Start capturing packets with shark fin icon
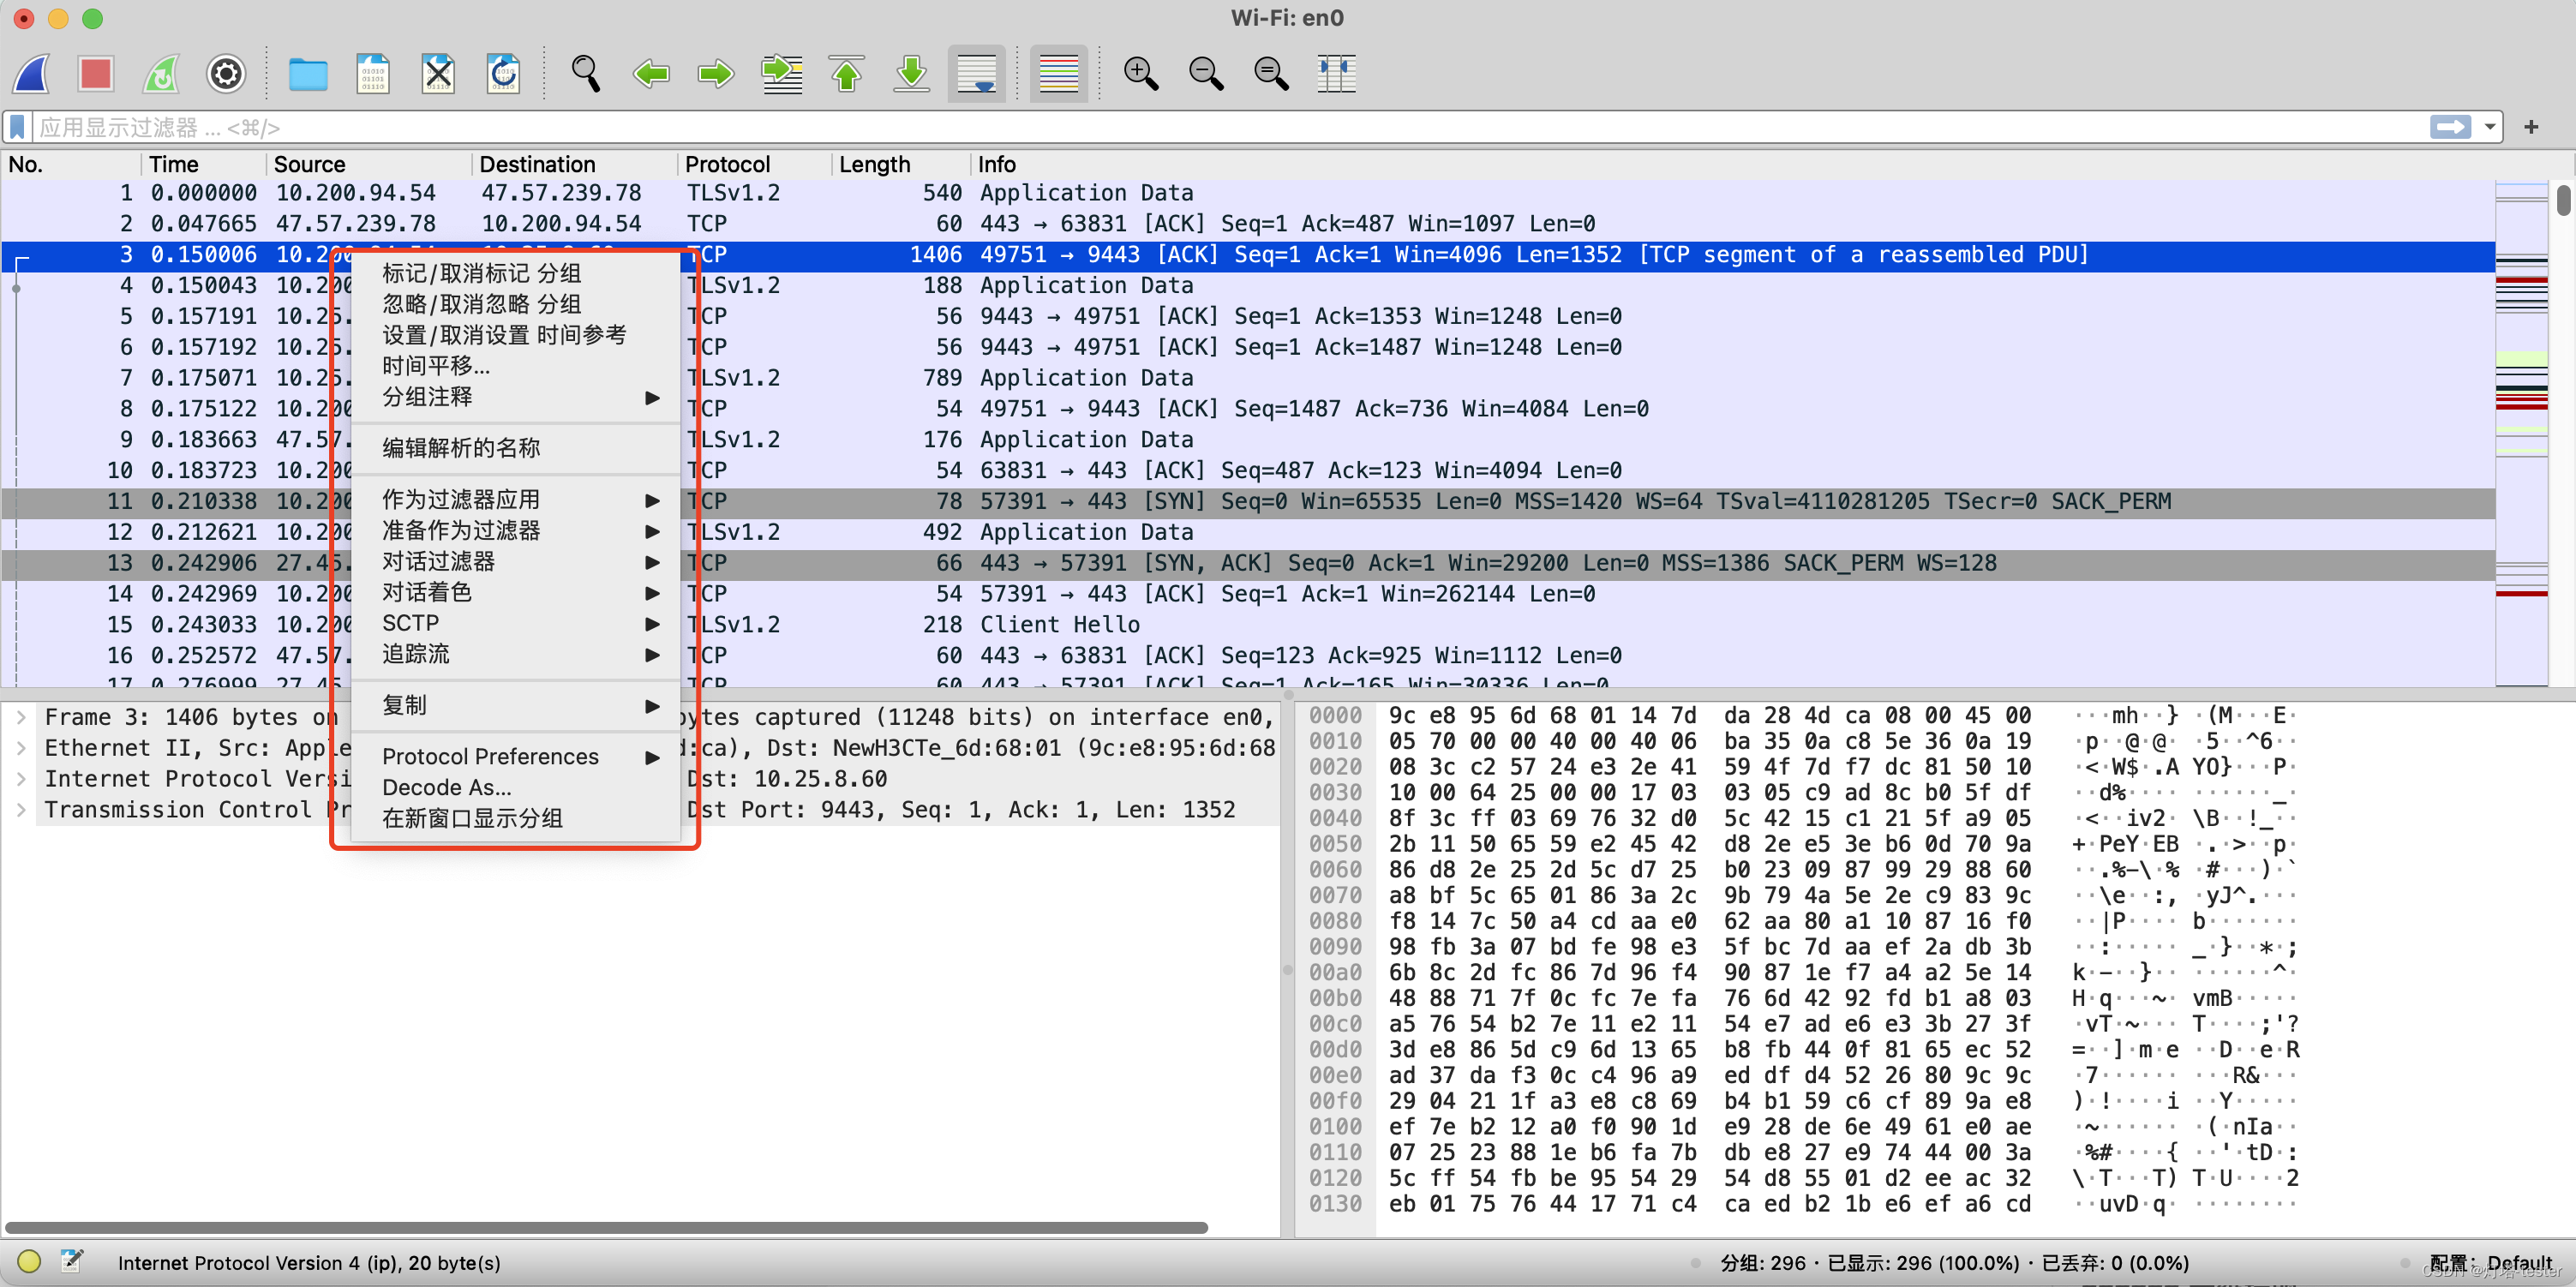 (x=31, y=73)
